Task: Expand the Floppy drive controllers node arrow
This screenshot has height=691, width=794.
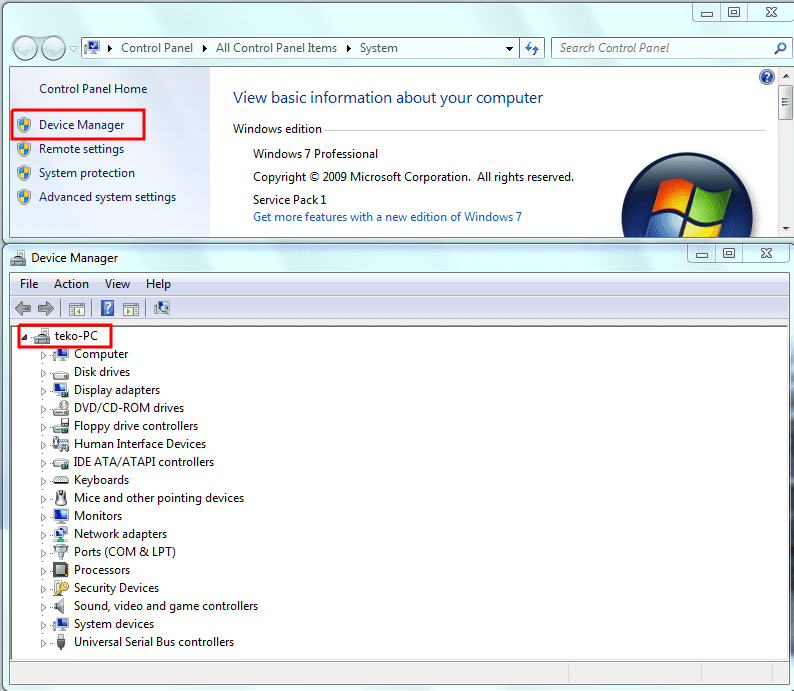Action: (43, 427)
